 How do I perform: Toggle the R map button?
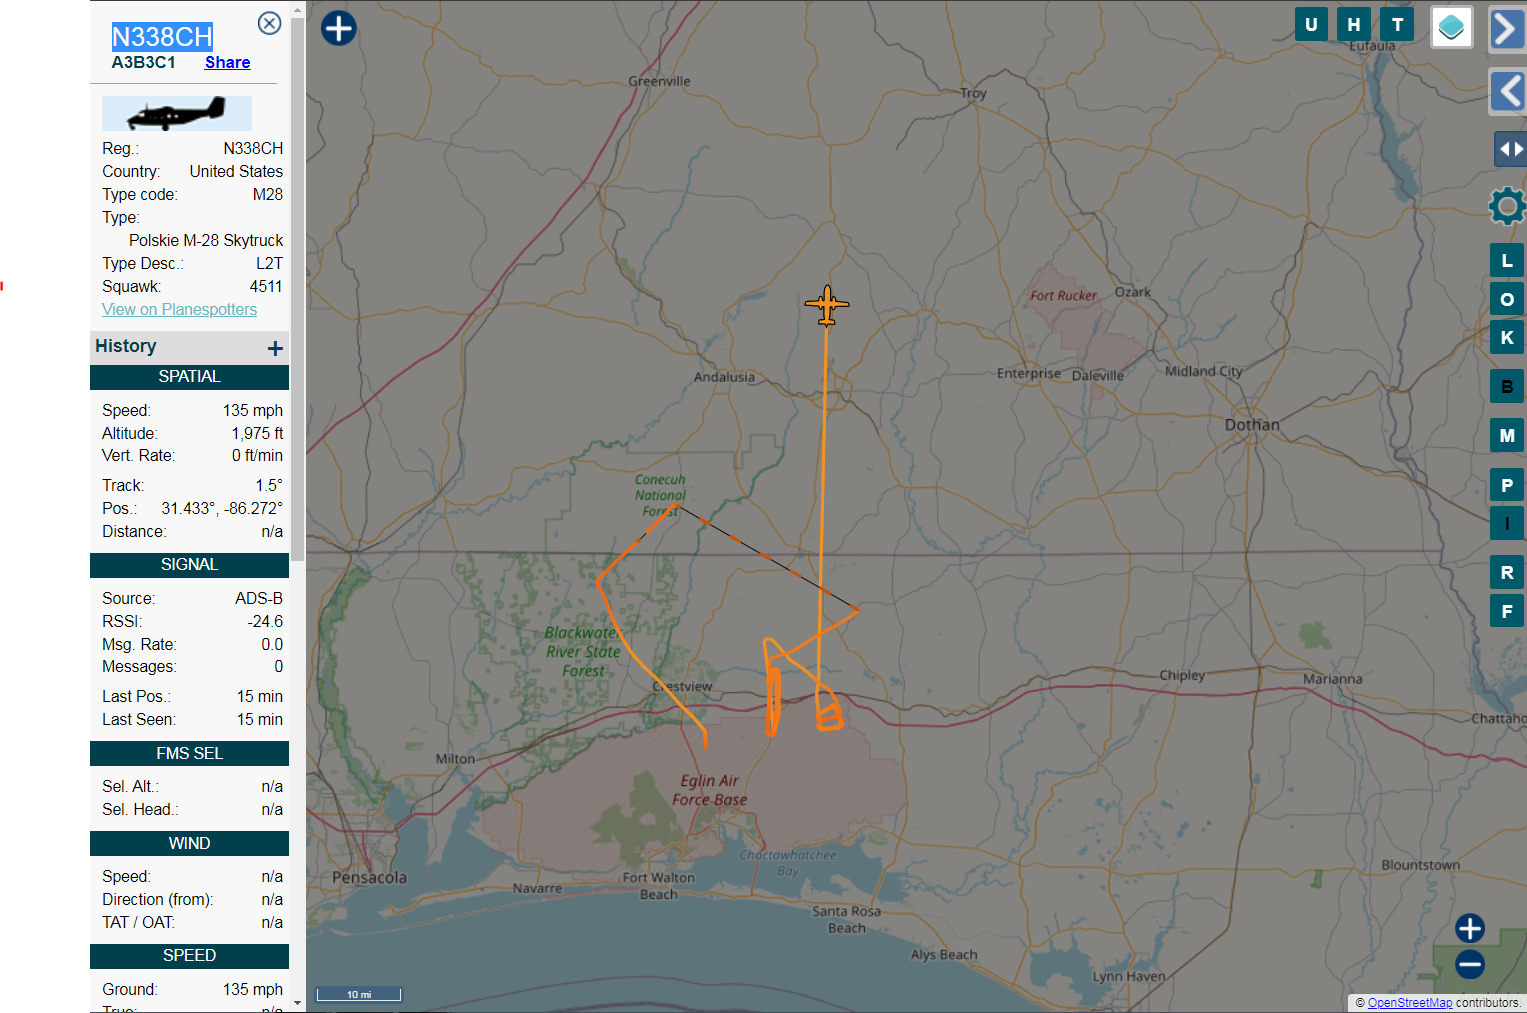(x=1507, y=572)
